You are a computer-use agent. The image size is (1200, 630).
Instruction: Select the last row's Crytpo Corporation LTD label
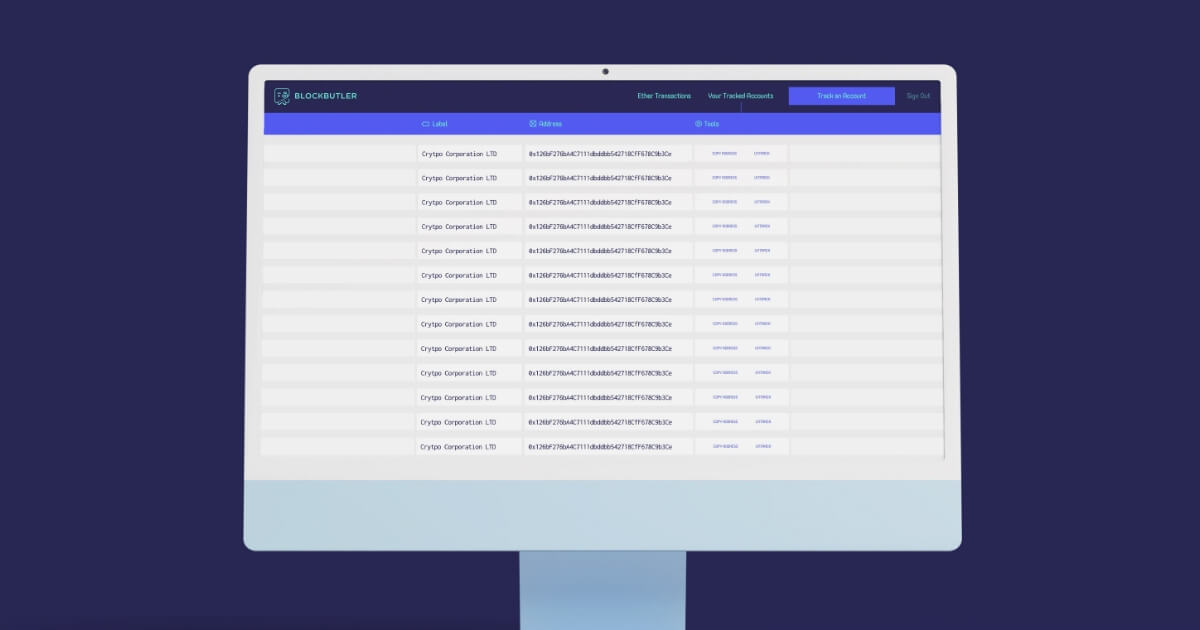point(458,447)
